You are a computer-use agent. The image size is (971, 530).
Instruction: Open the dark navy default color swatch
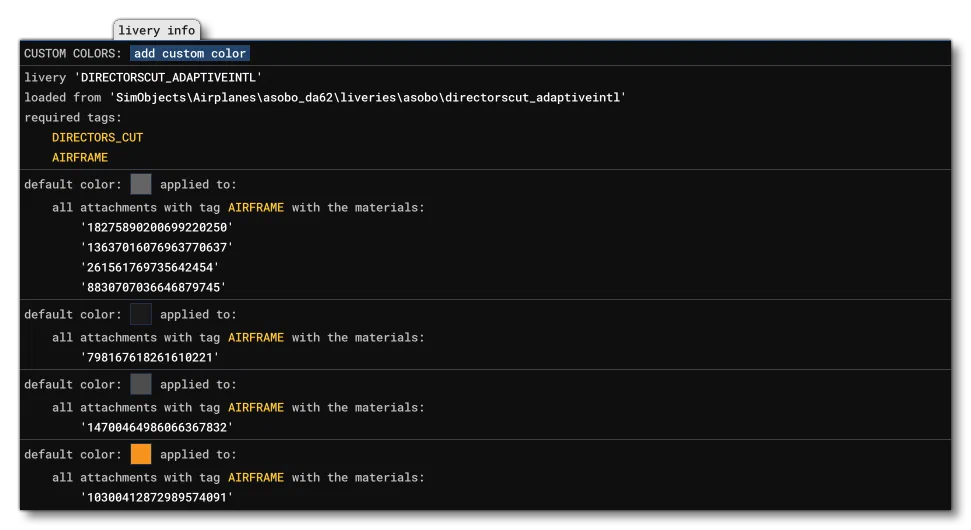pyautogui.click(x=141, y=314)
